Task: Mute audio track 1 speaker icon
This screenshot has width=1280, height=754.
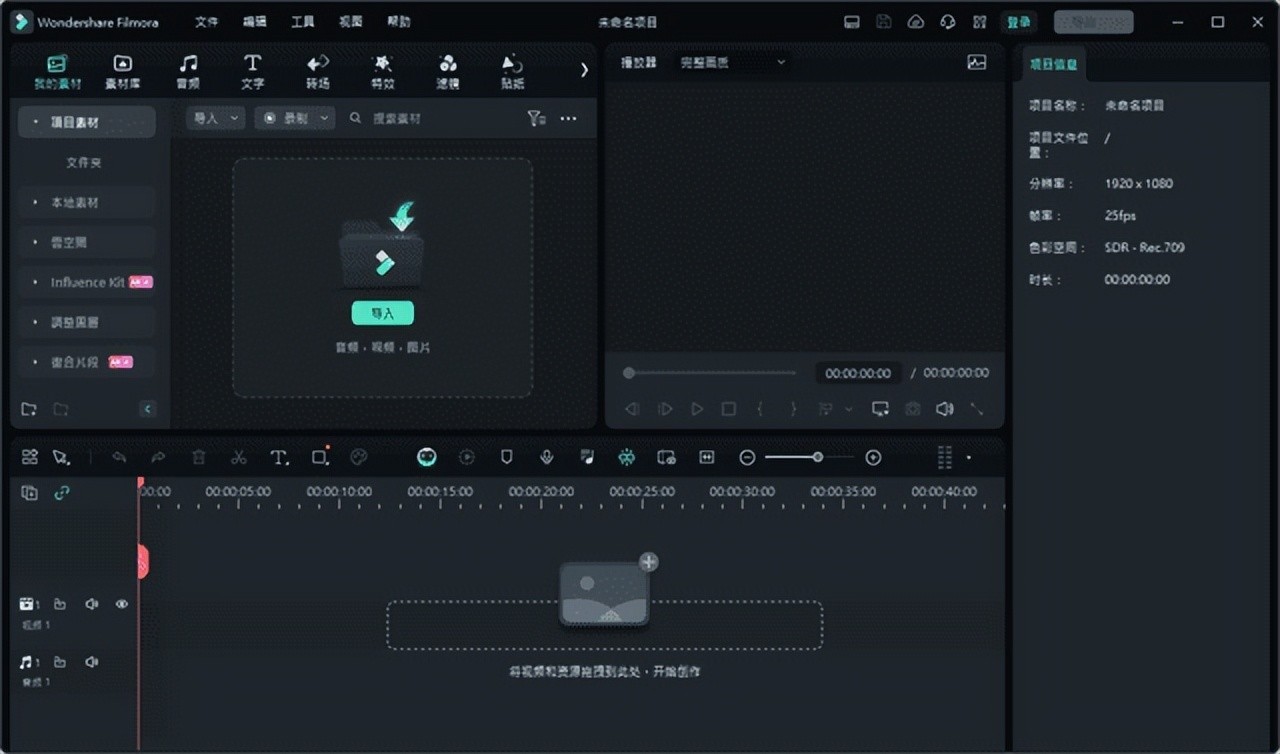Action: [92, 662]
